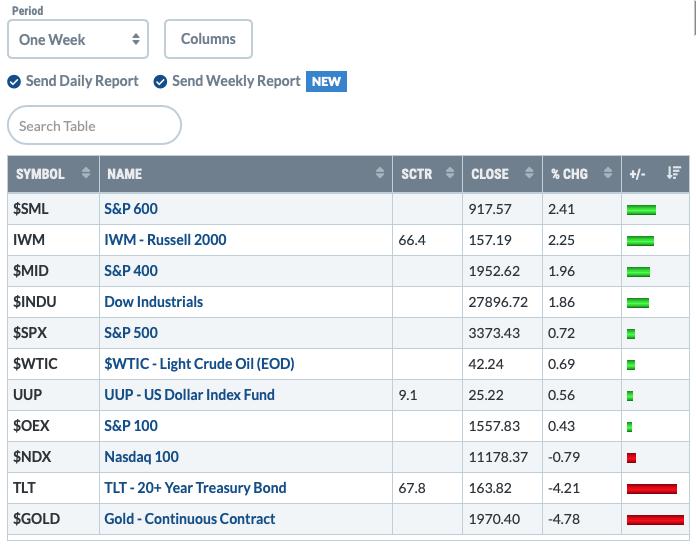Screen dimensions: 696x547
Task: Click the percent change -4.78
Action: pyautogui.click(x=564, y=519)
